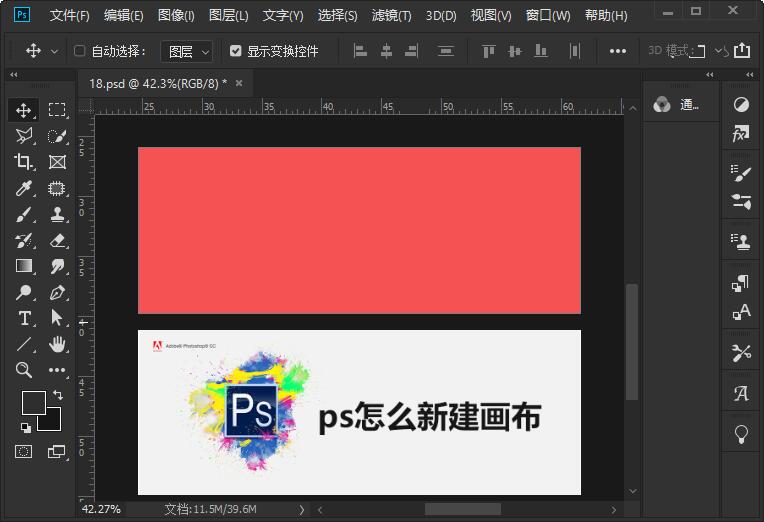The width and height of the screenshot is (764, 522).
Task: Open the Image menu
Action: tap(176, 16)
